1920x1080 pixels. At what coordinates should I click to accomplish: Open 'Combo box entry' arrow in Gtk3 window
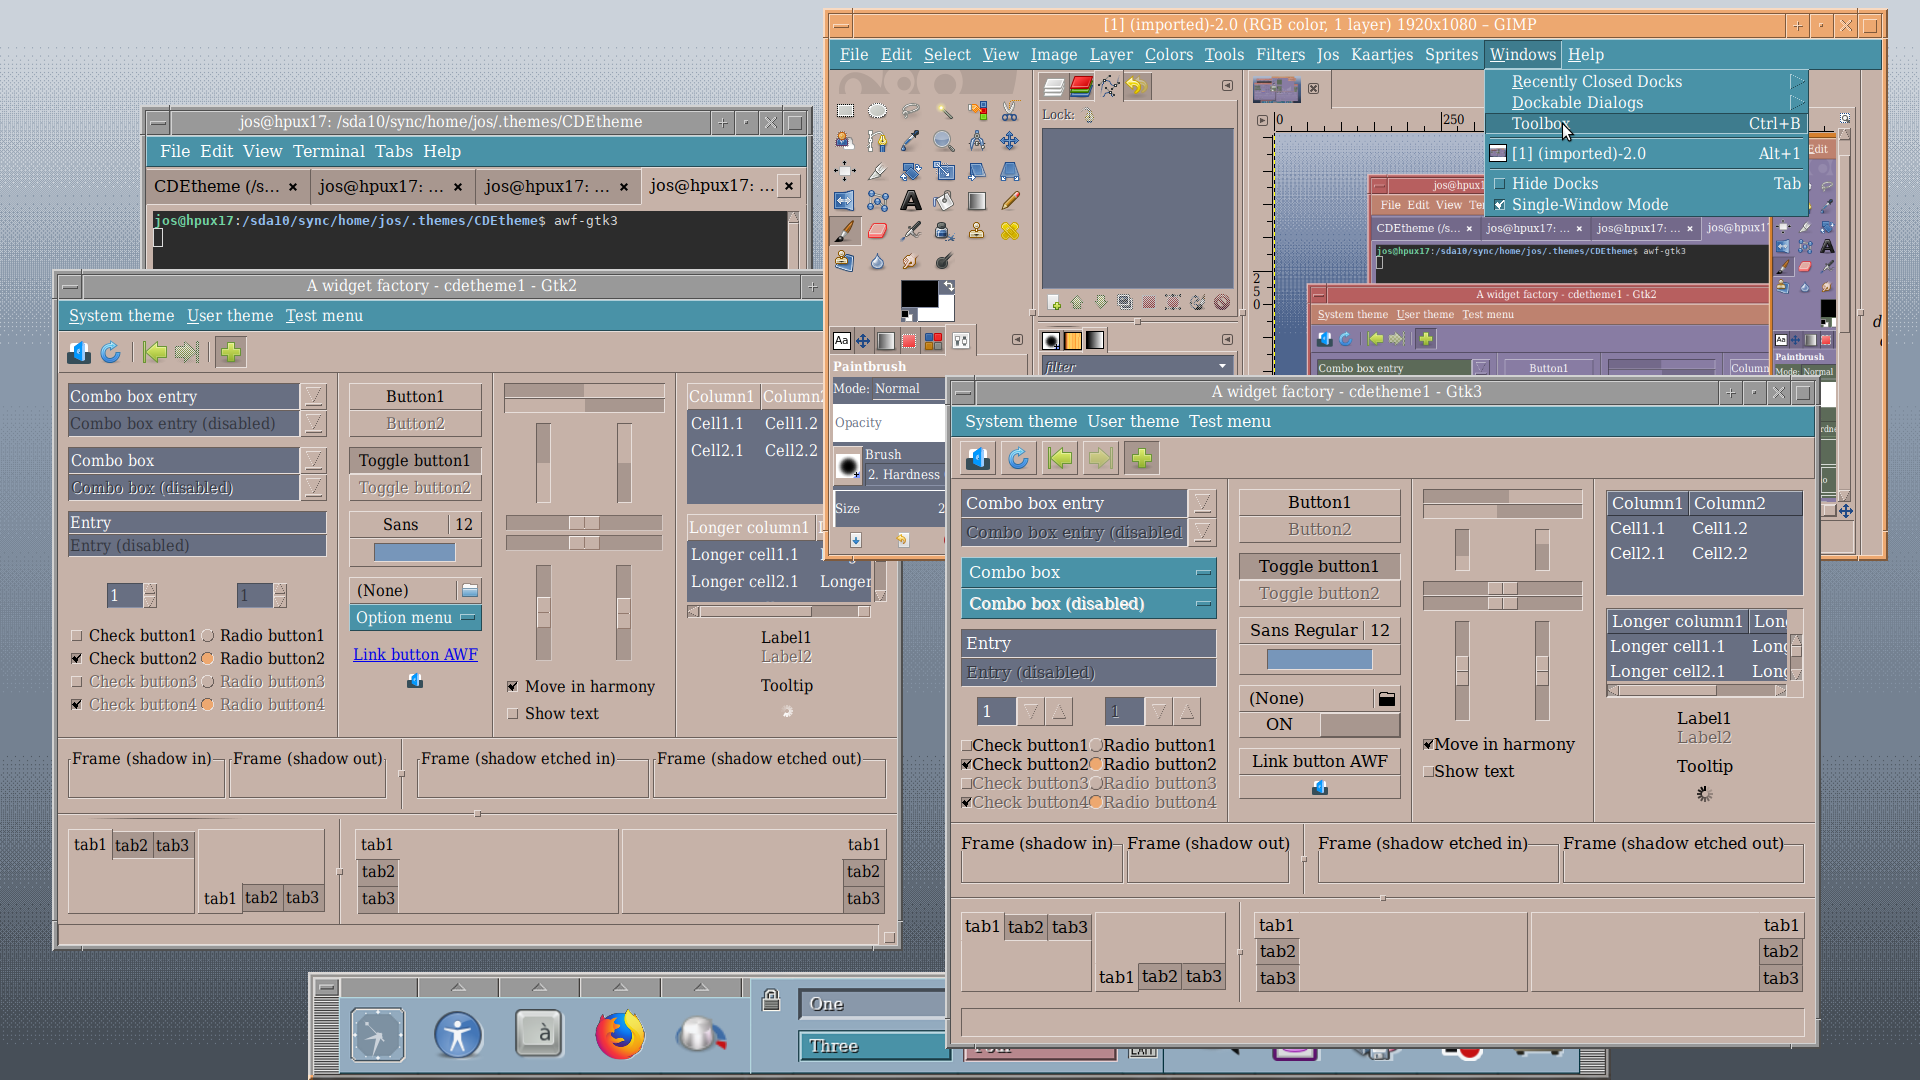(x=1203, y=503)
